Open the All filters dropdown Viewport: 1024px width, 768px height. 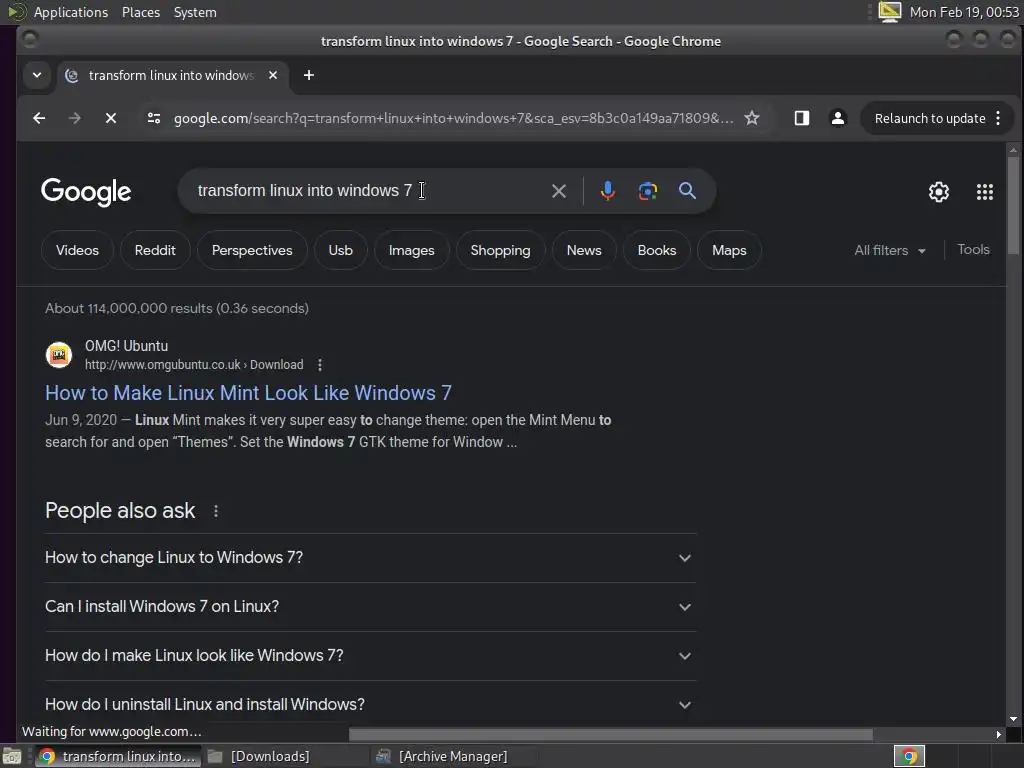pos(890,251)
